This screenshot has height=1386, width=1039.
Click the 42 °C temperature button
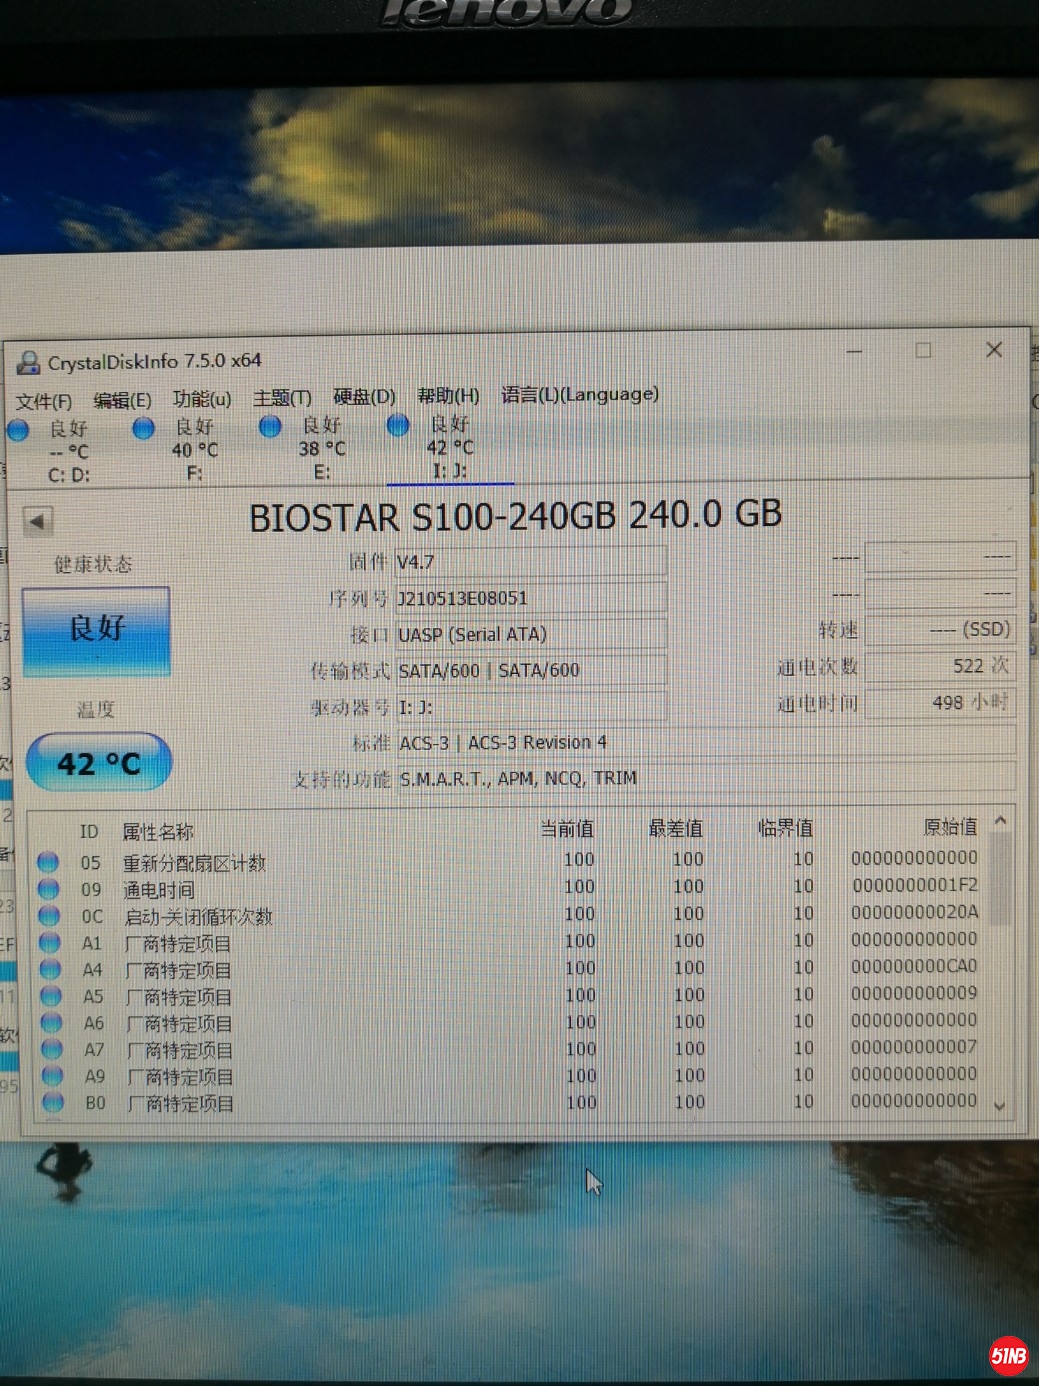tap(98, 764)
